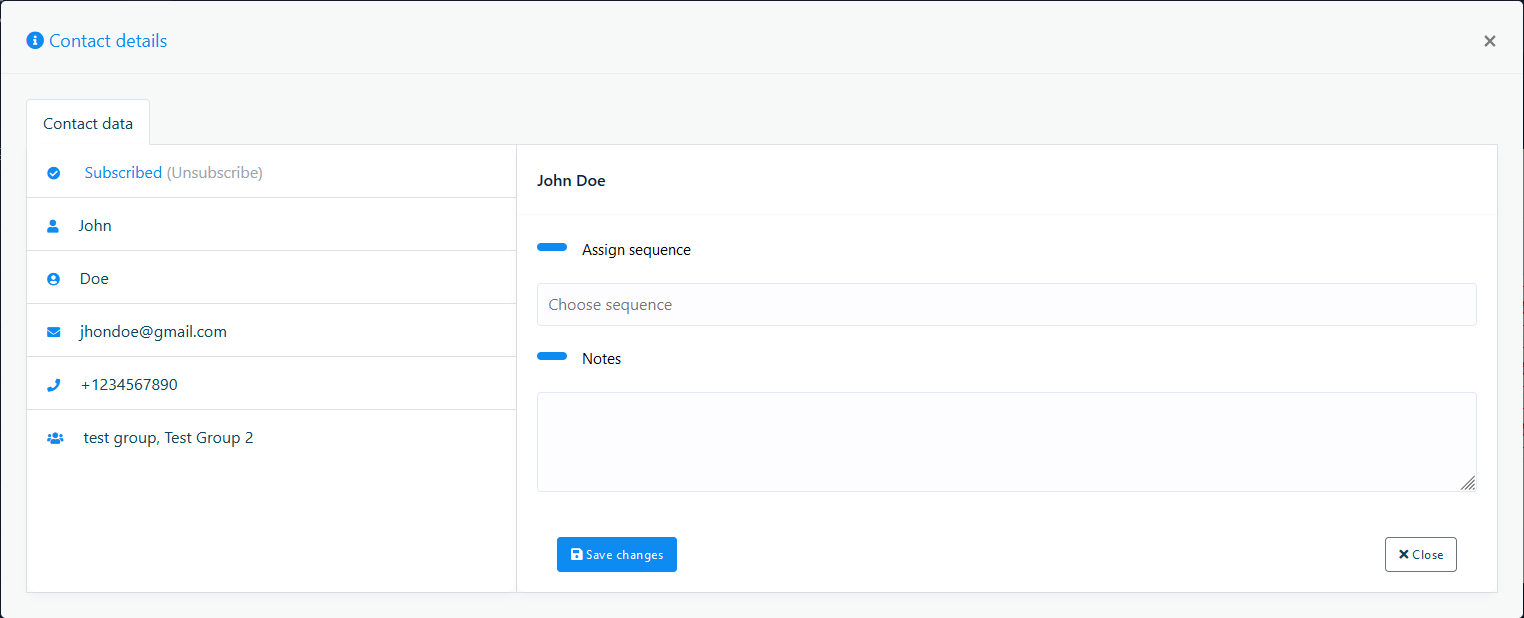
Task: Click the X icon at modal top right
Action: [x=1489, y=41]
